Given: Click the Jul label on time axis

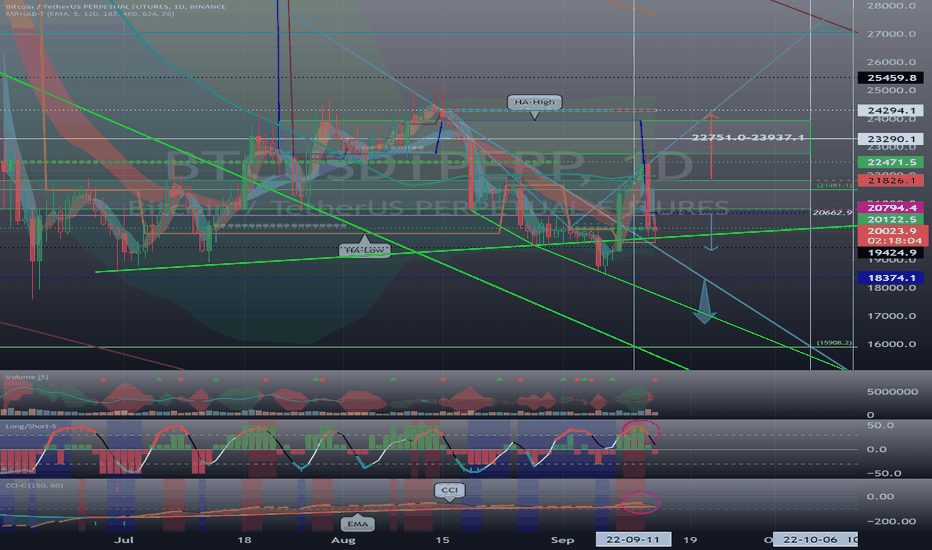Looking at the screenshot, I should click(124, 540).
